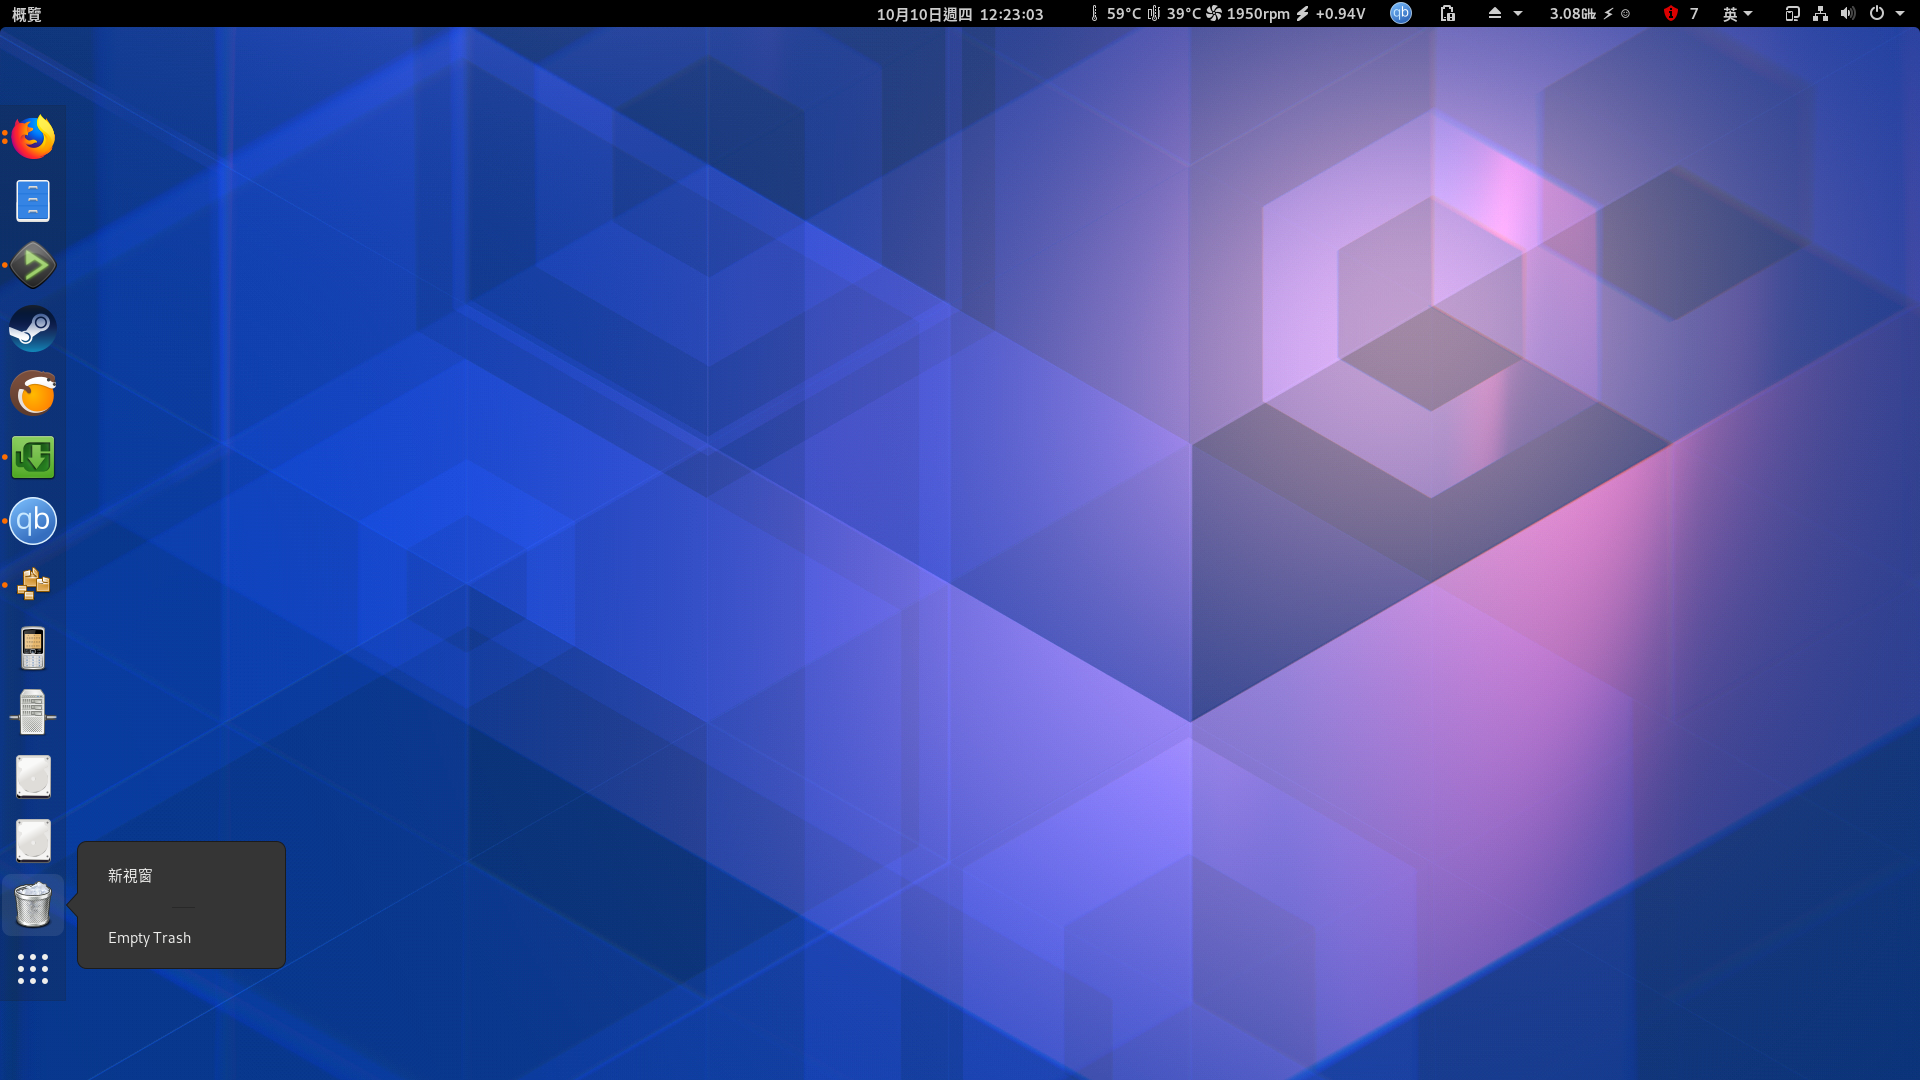Open the date and time calendar menu
Screen dimensions: 1920x1080
[960, 14]
